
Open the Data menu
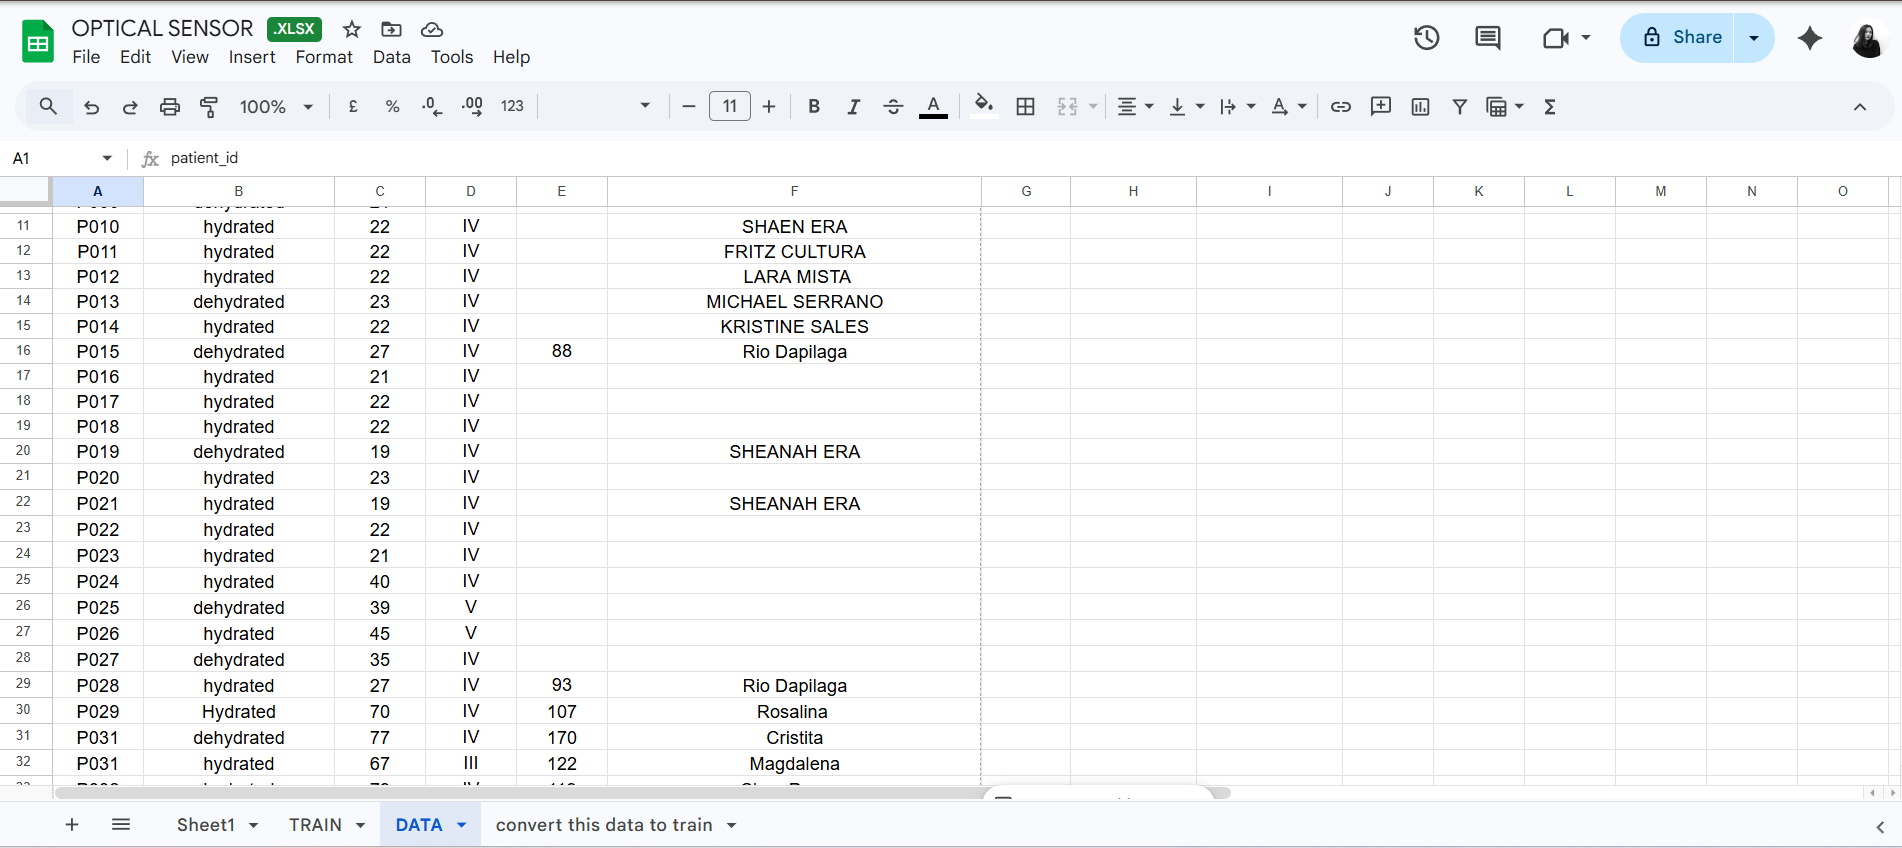(392, 57)
